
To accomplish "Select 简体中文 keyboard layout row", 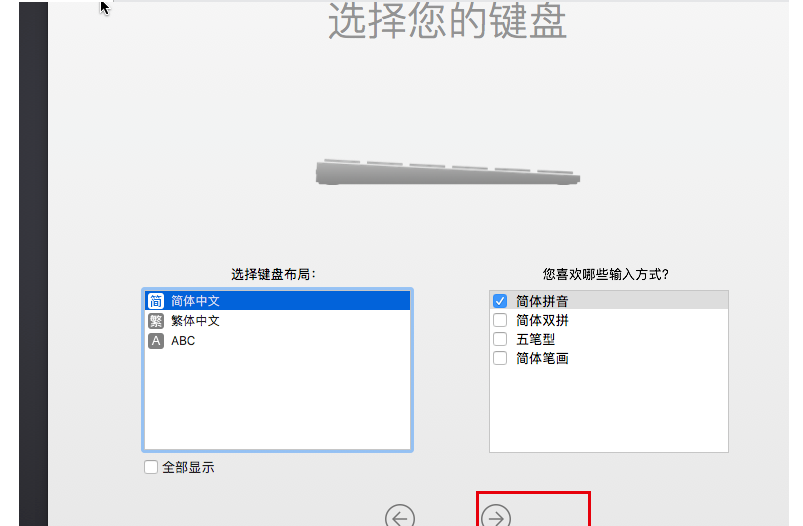I will pos(278,301).
